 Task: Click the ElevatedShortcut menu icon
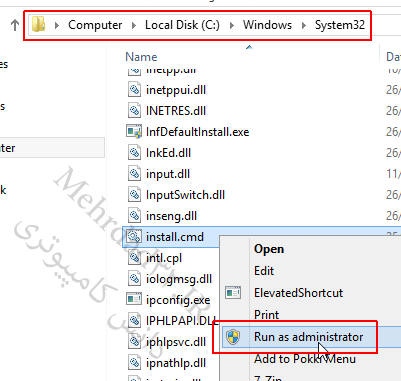[233, 293]
